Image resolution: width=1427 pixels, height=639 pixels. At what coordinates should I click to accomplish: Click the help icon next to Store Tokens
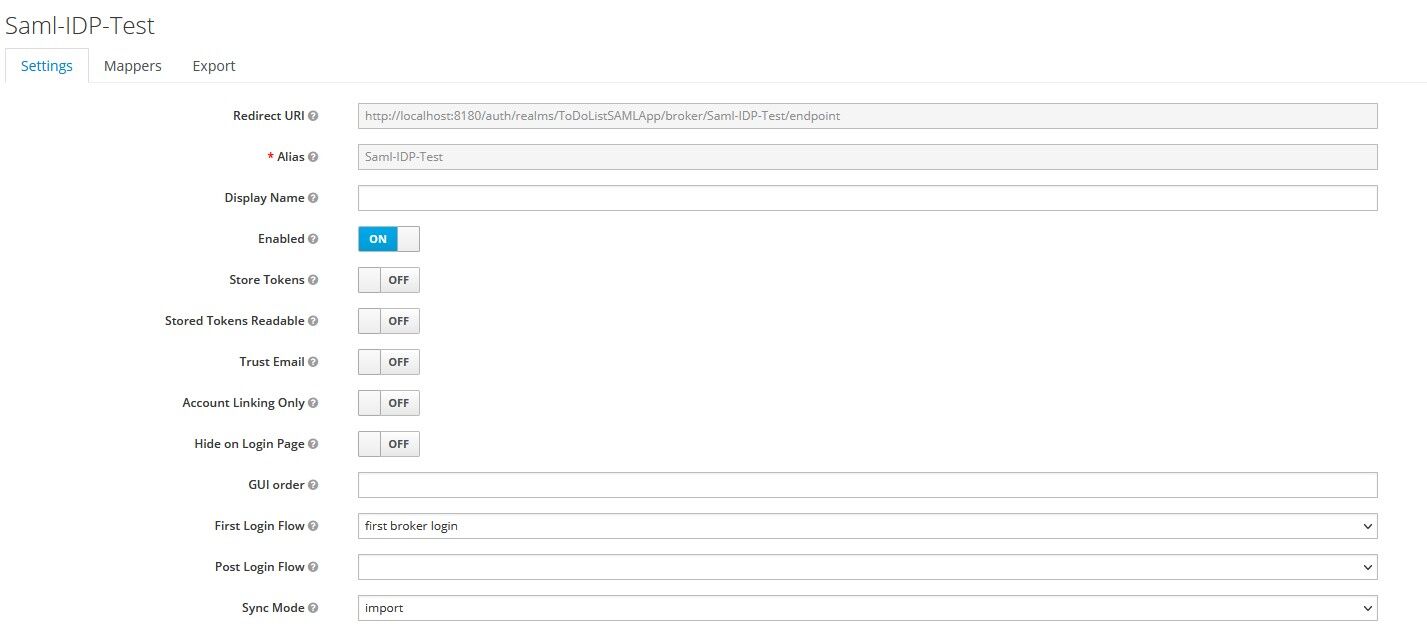(314, 280)
